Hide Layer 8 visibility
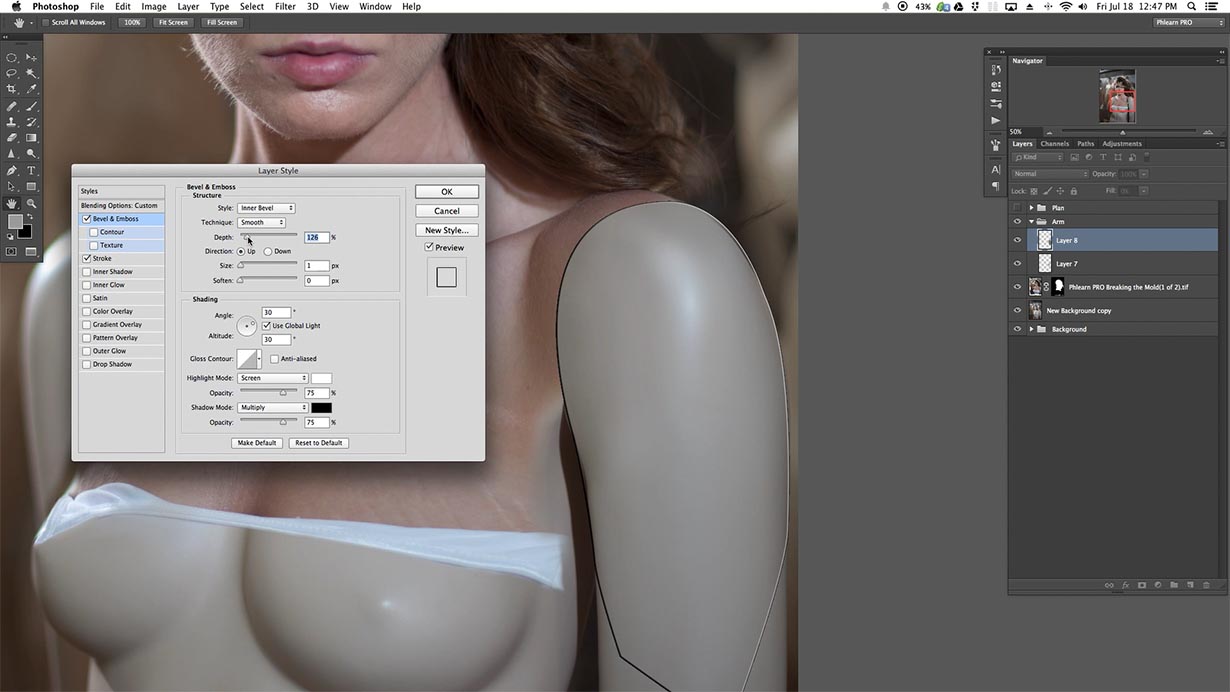 [x=1017, y=240]
